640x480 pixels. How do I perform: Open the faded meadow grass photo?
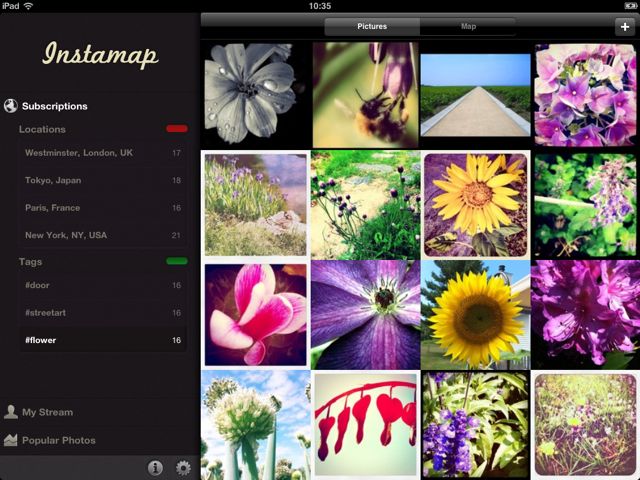tap(585, 425)
